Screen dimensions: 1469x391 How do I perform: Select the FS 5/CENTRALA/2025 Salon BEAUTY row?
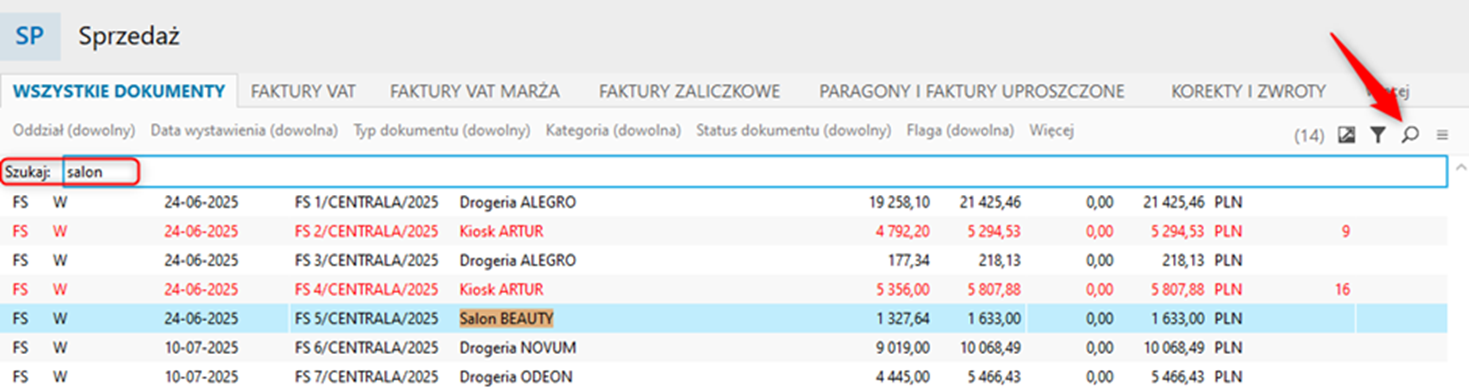(x=728, y=319)
